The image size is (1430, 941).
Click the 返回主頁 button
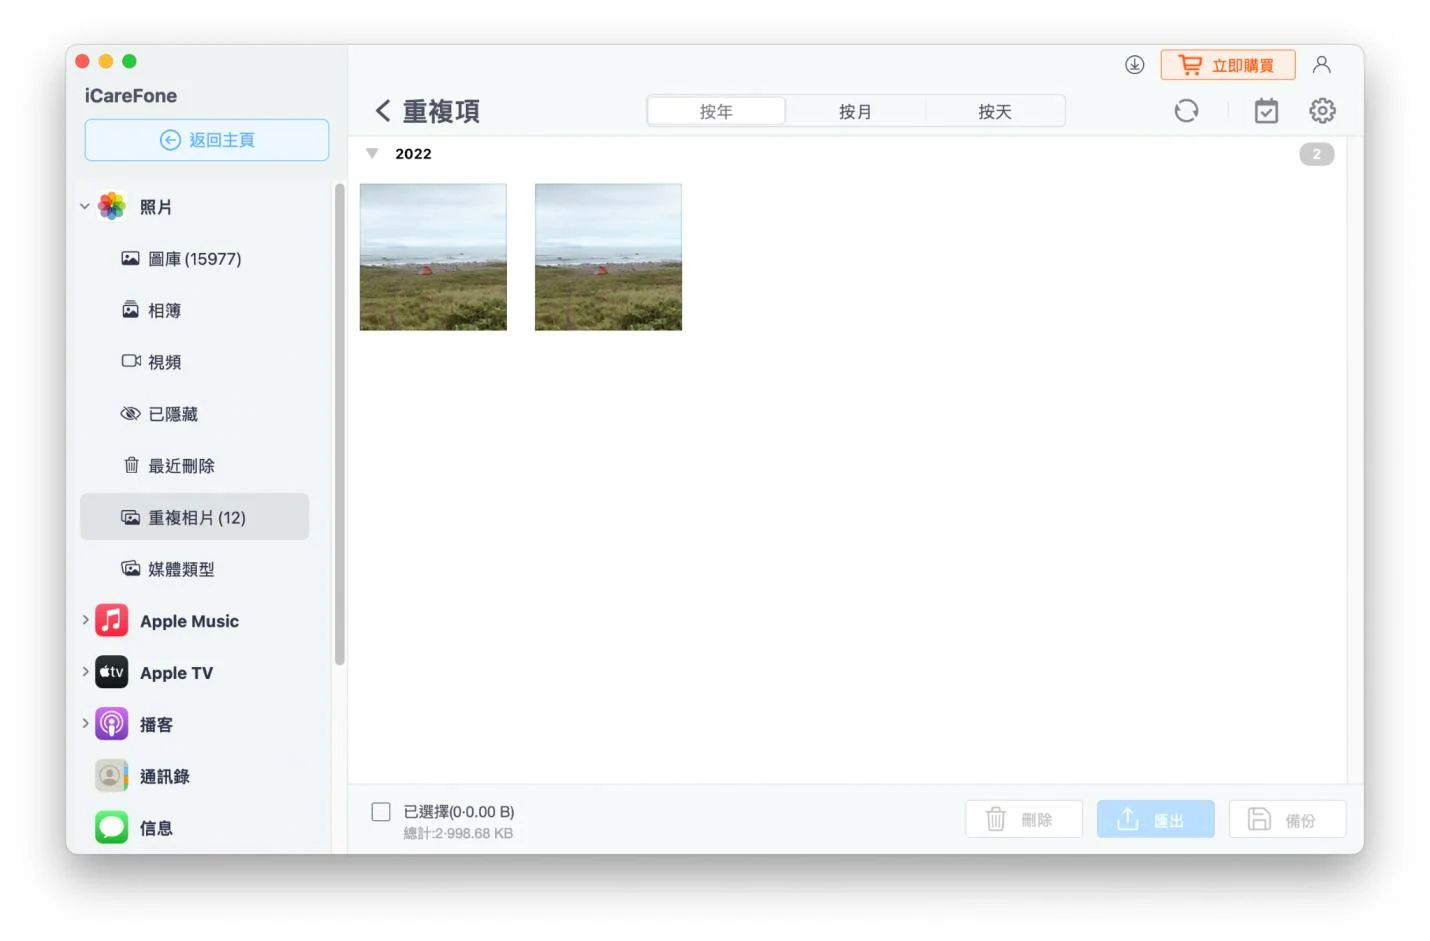point(207,140)
